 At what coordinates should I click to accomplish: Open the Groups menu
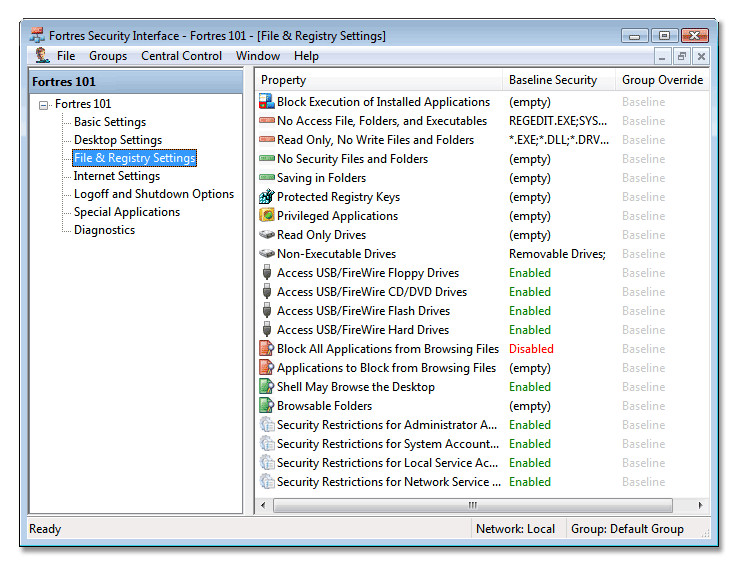108,56
